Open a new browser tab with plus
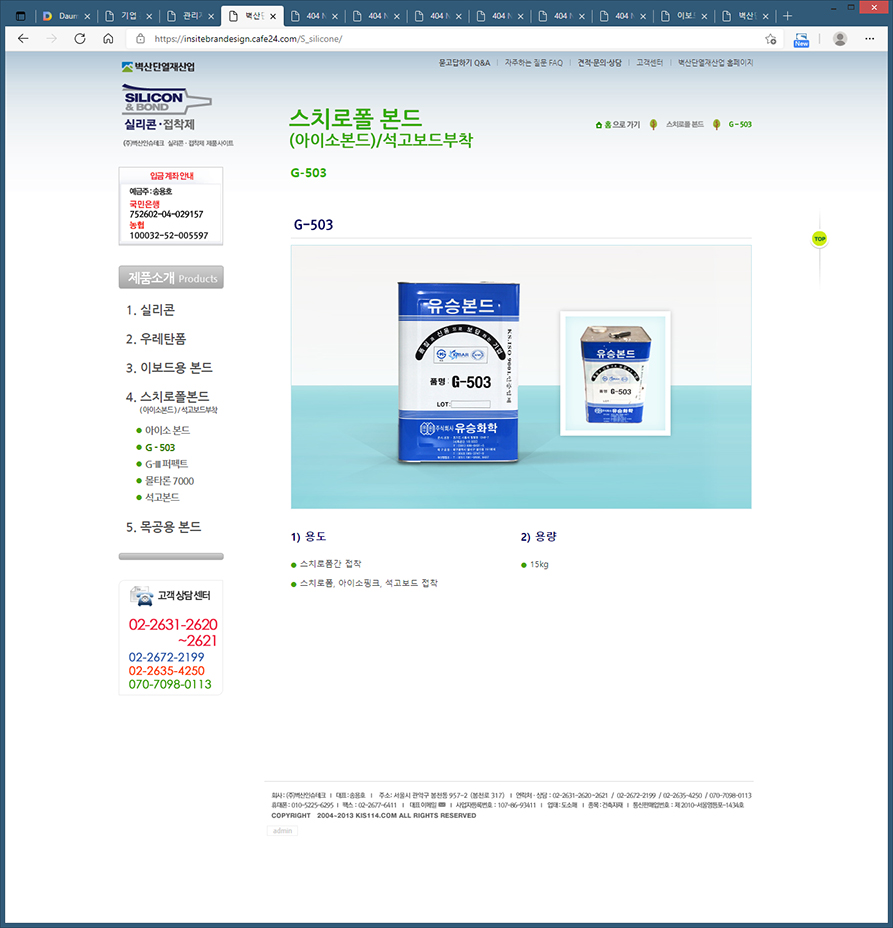The height and width of the screenshot is (928, 893). coord(787,16)
